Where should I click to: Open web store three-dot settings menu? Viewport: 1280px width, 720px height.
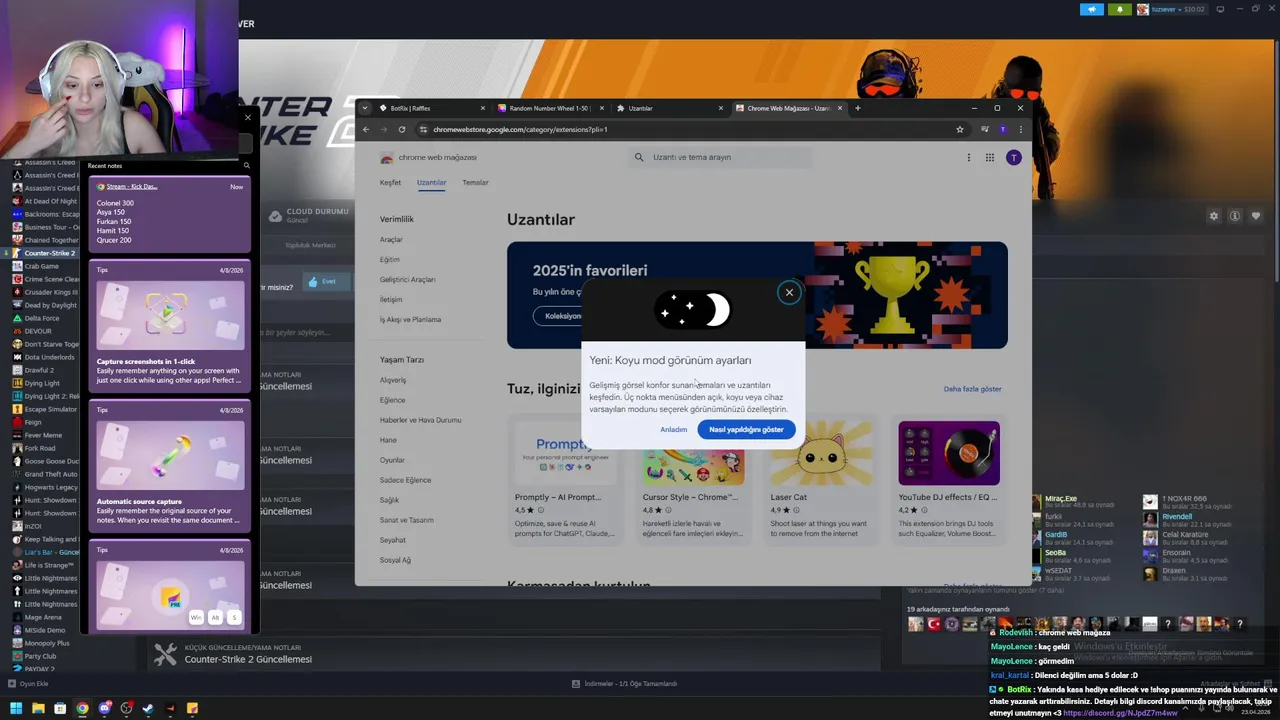(x=968, y=157)
